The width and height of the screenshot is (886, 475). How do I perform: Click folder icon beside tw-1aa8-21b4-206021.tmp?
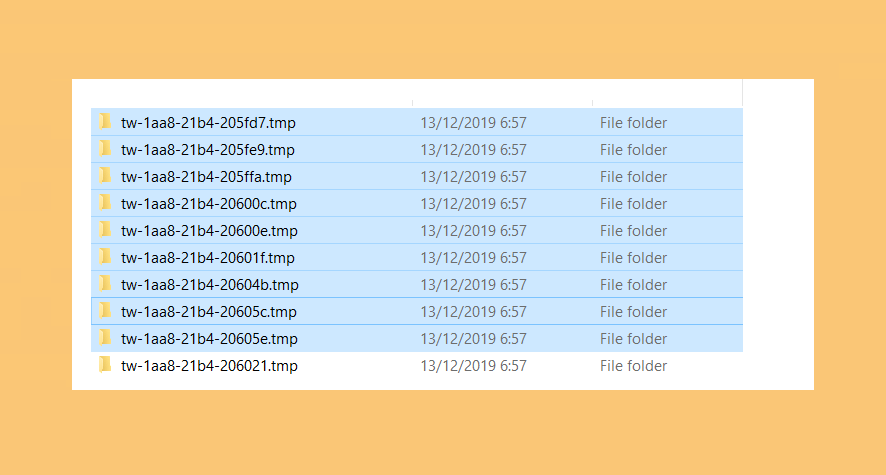(x=105, y=365)
